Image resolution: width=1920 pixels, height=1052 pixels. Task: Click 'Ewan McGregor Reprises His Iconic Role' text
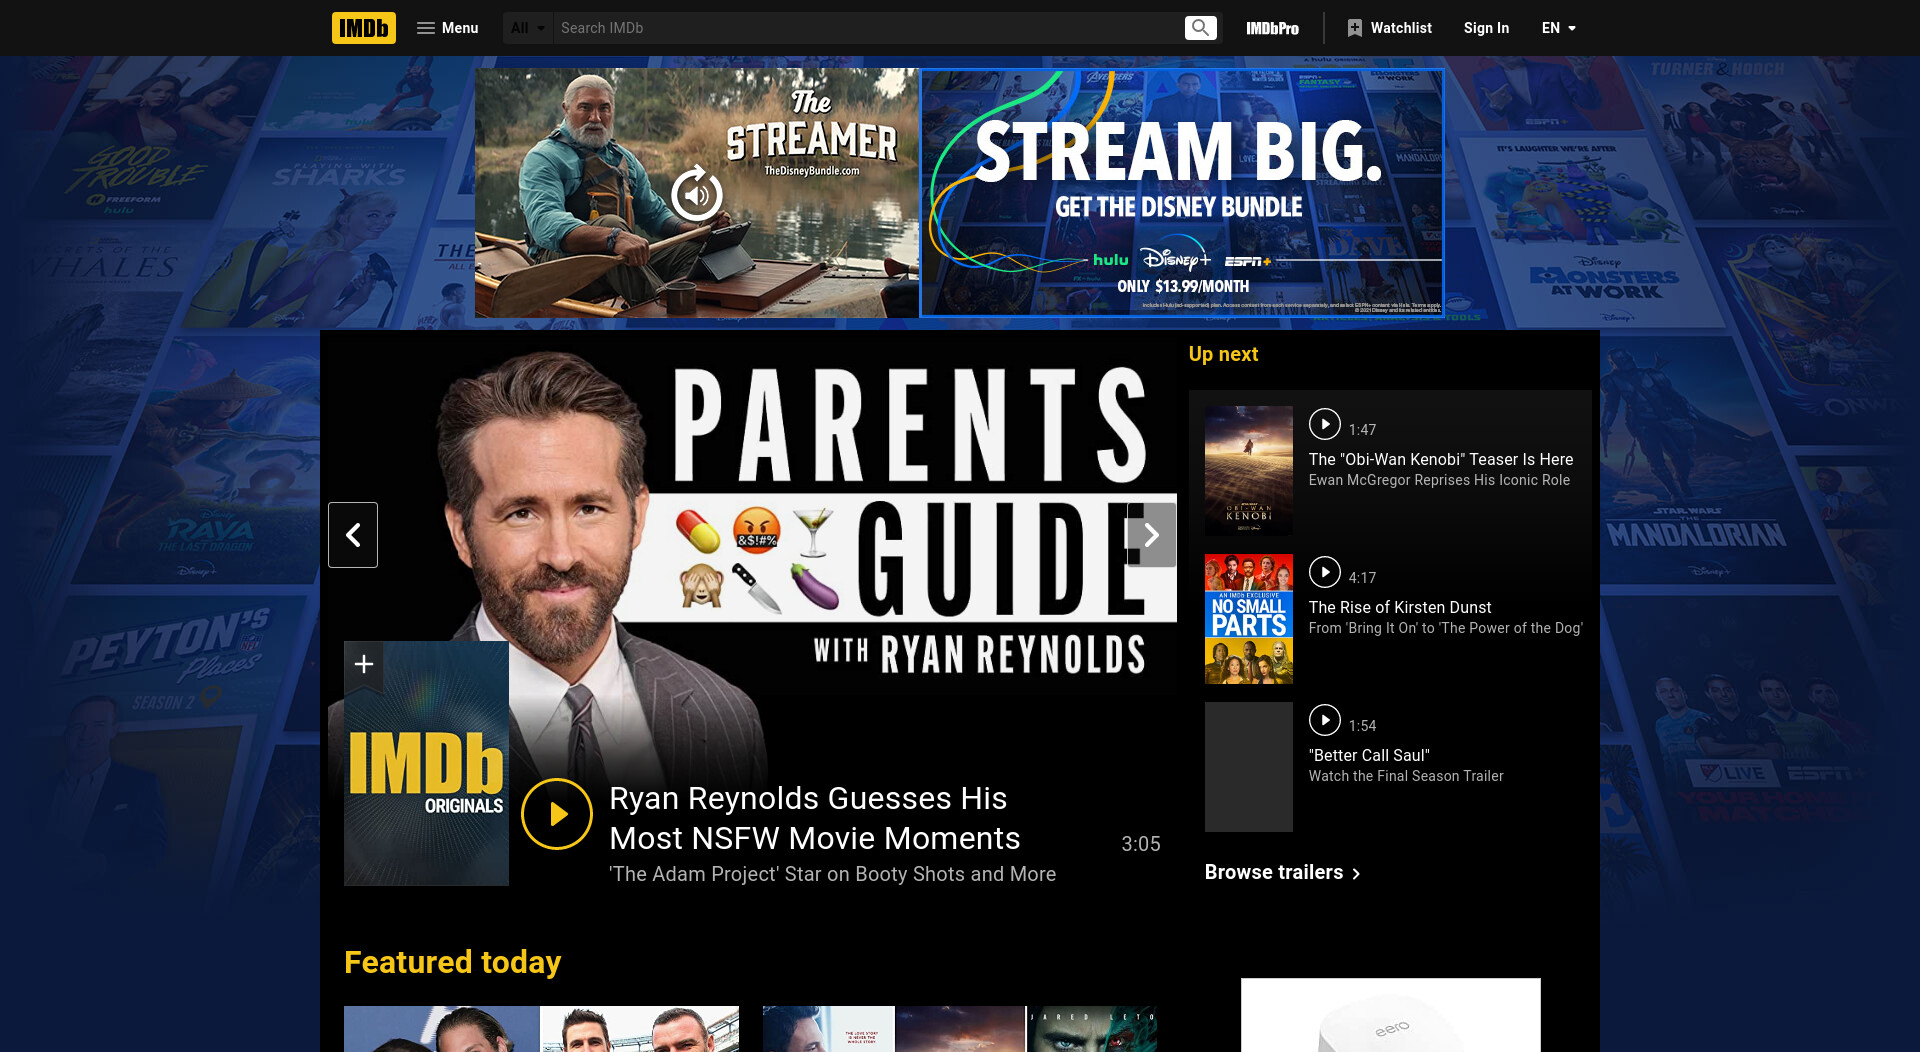click(1439, 480)
